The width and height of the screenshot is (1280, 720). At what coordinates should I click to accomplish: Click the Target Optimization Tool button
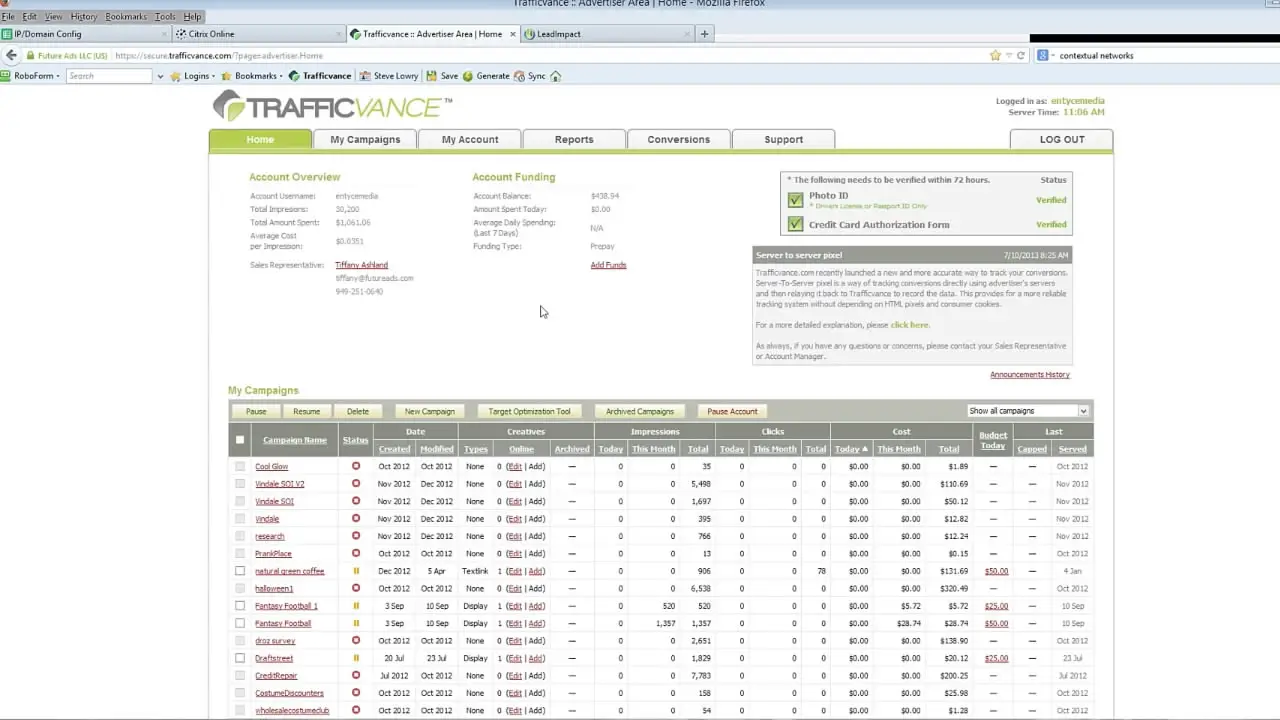tap(529, 411)
